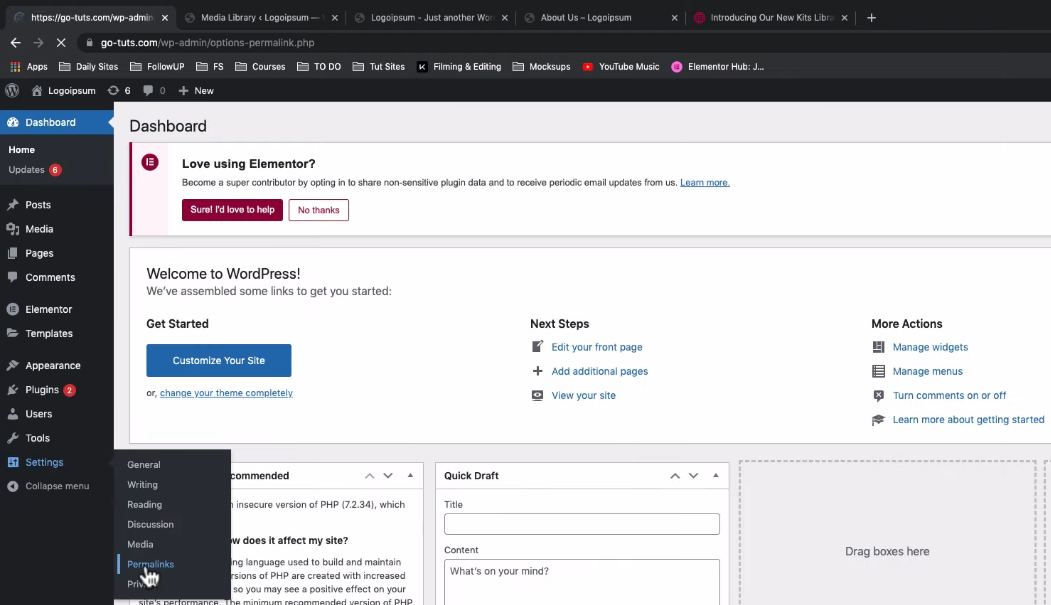Close the Introducing Our New Kits tab
Viewport: 1051px width, 605px height.
(x=845, y=17)
